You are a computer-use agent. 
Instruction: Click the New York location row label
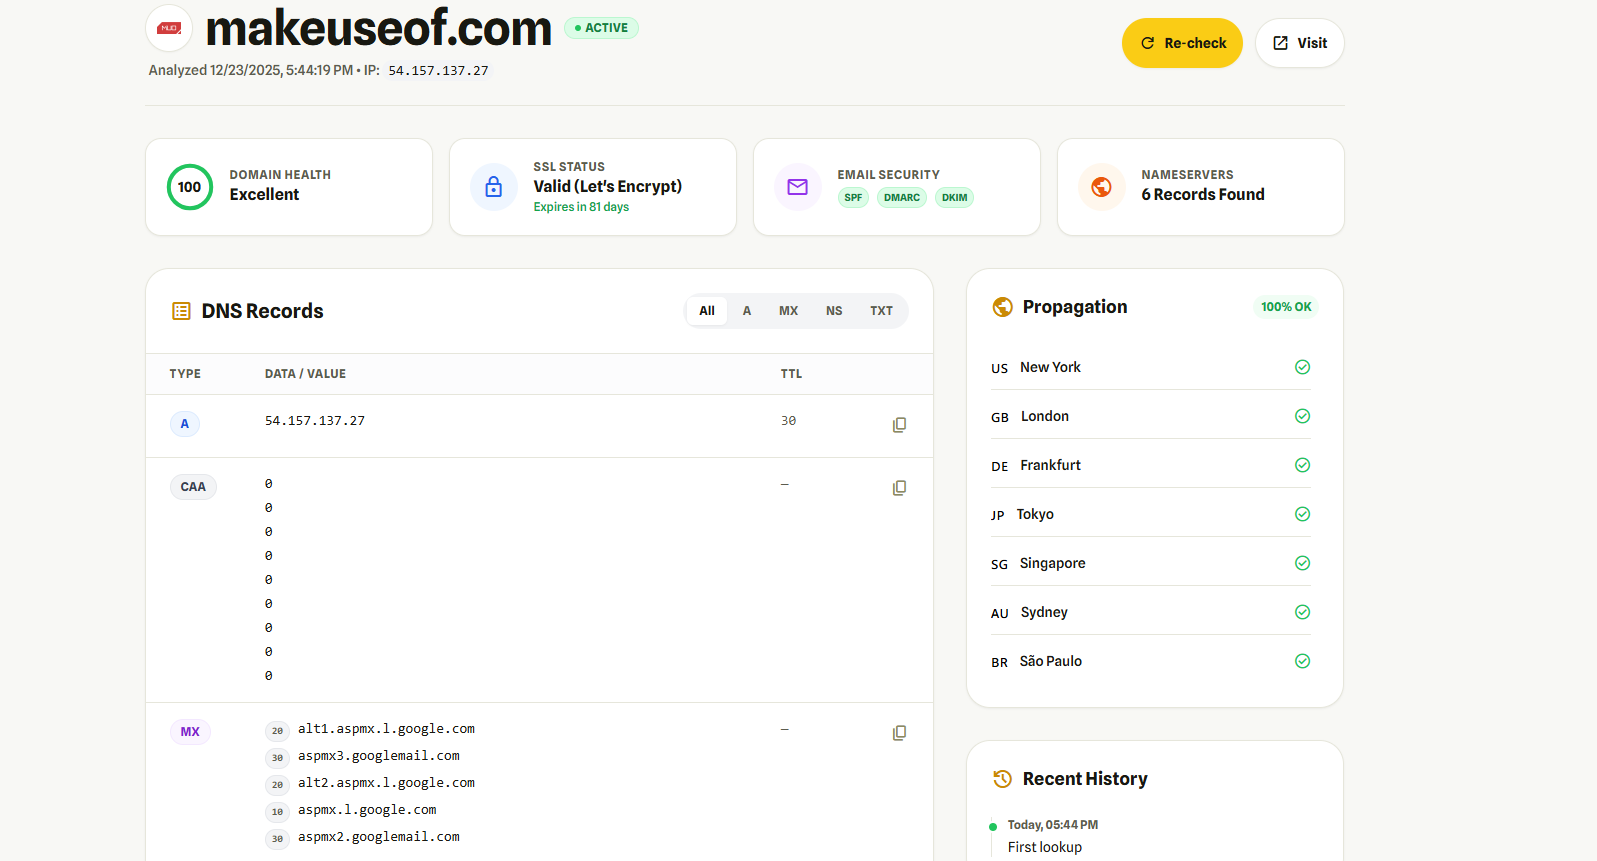pyautogui.click(x=1050, y=367)
